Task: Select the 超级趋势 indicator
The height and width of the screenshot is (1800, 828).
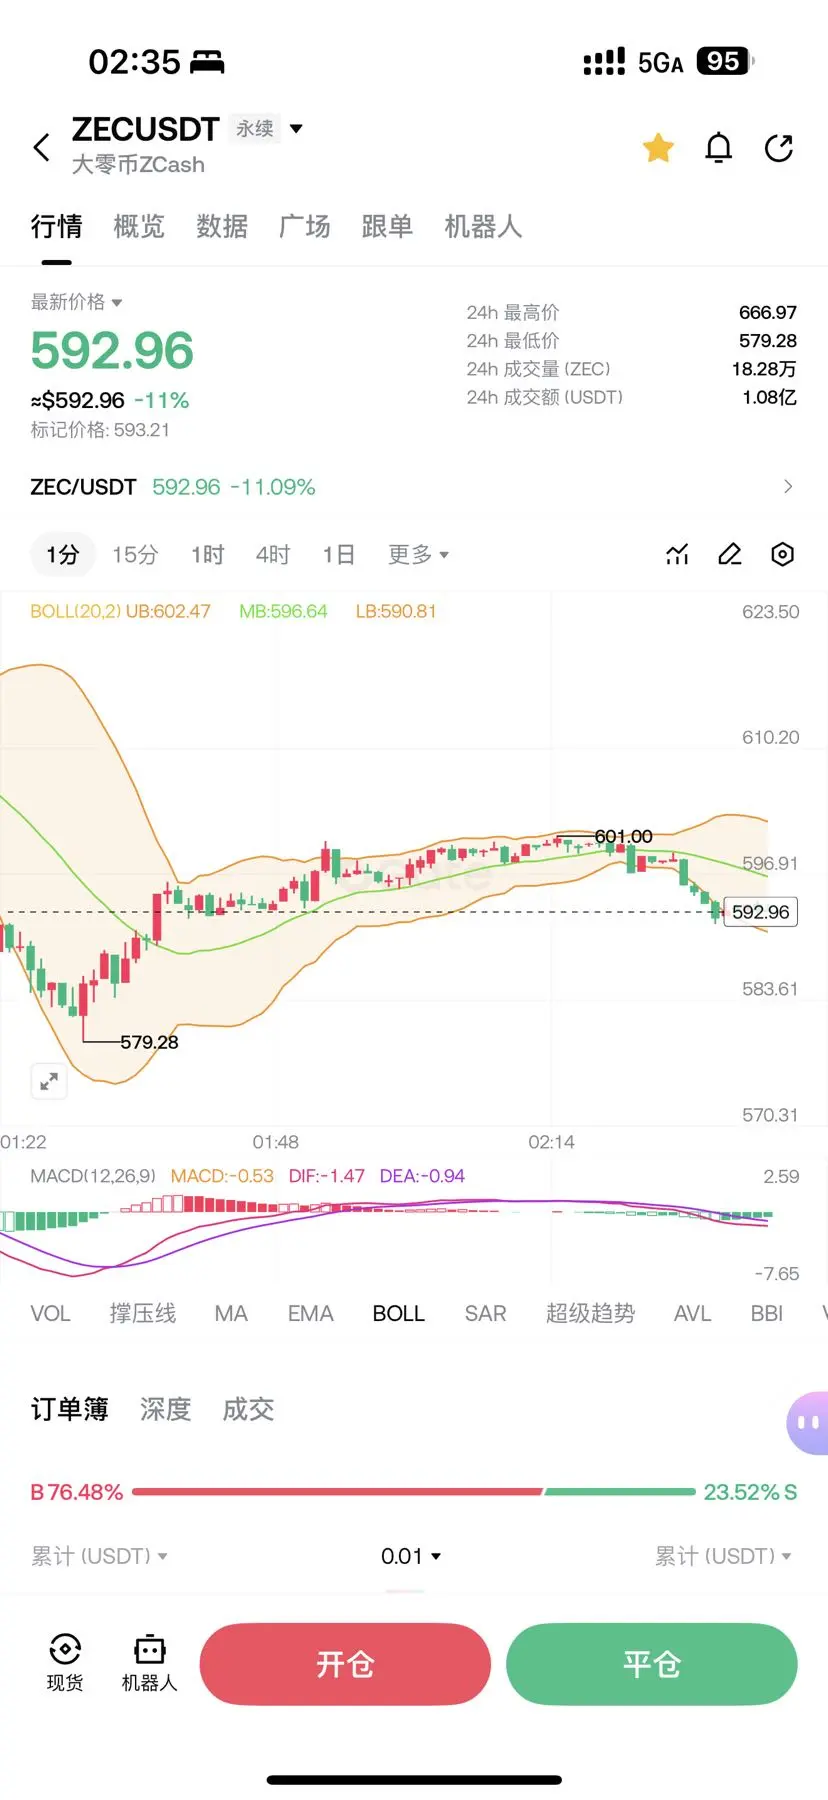Action: [591, 1313]
